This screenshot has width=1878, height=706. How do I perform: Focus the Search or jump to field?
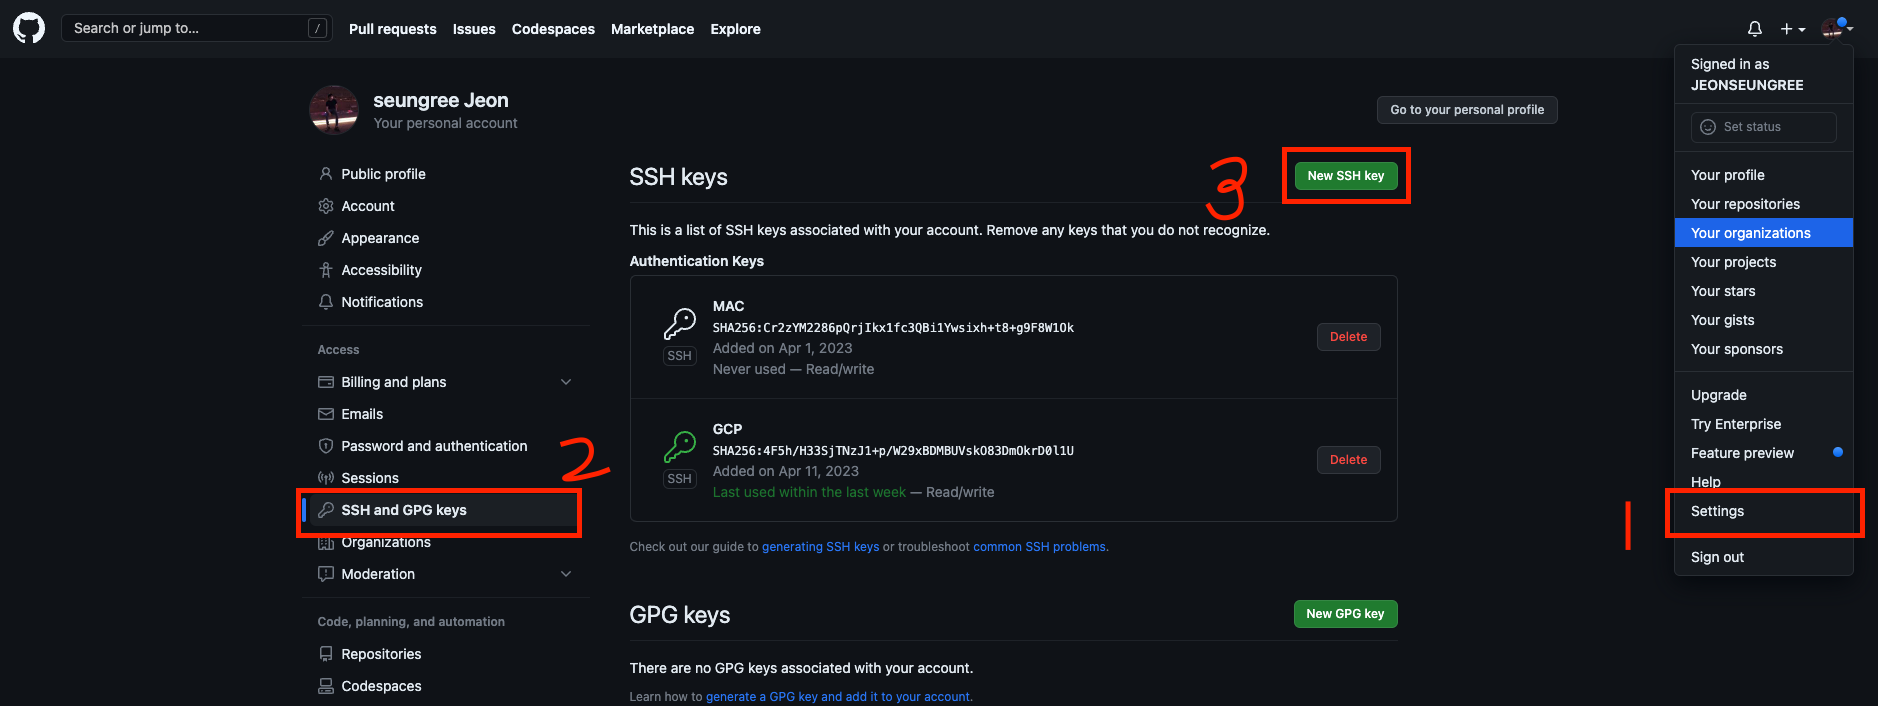[x=197, y=28]
